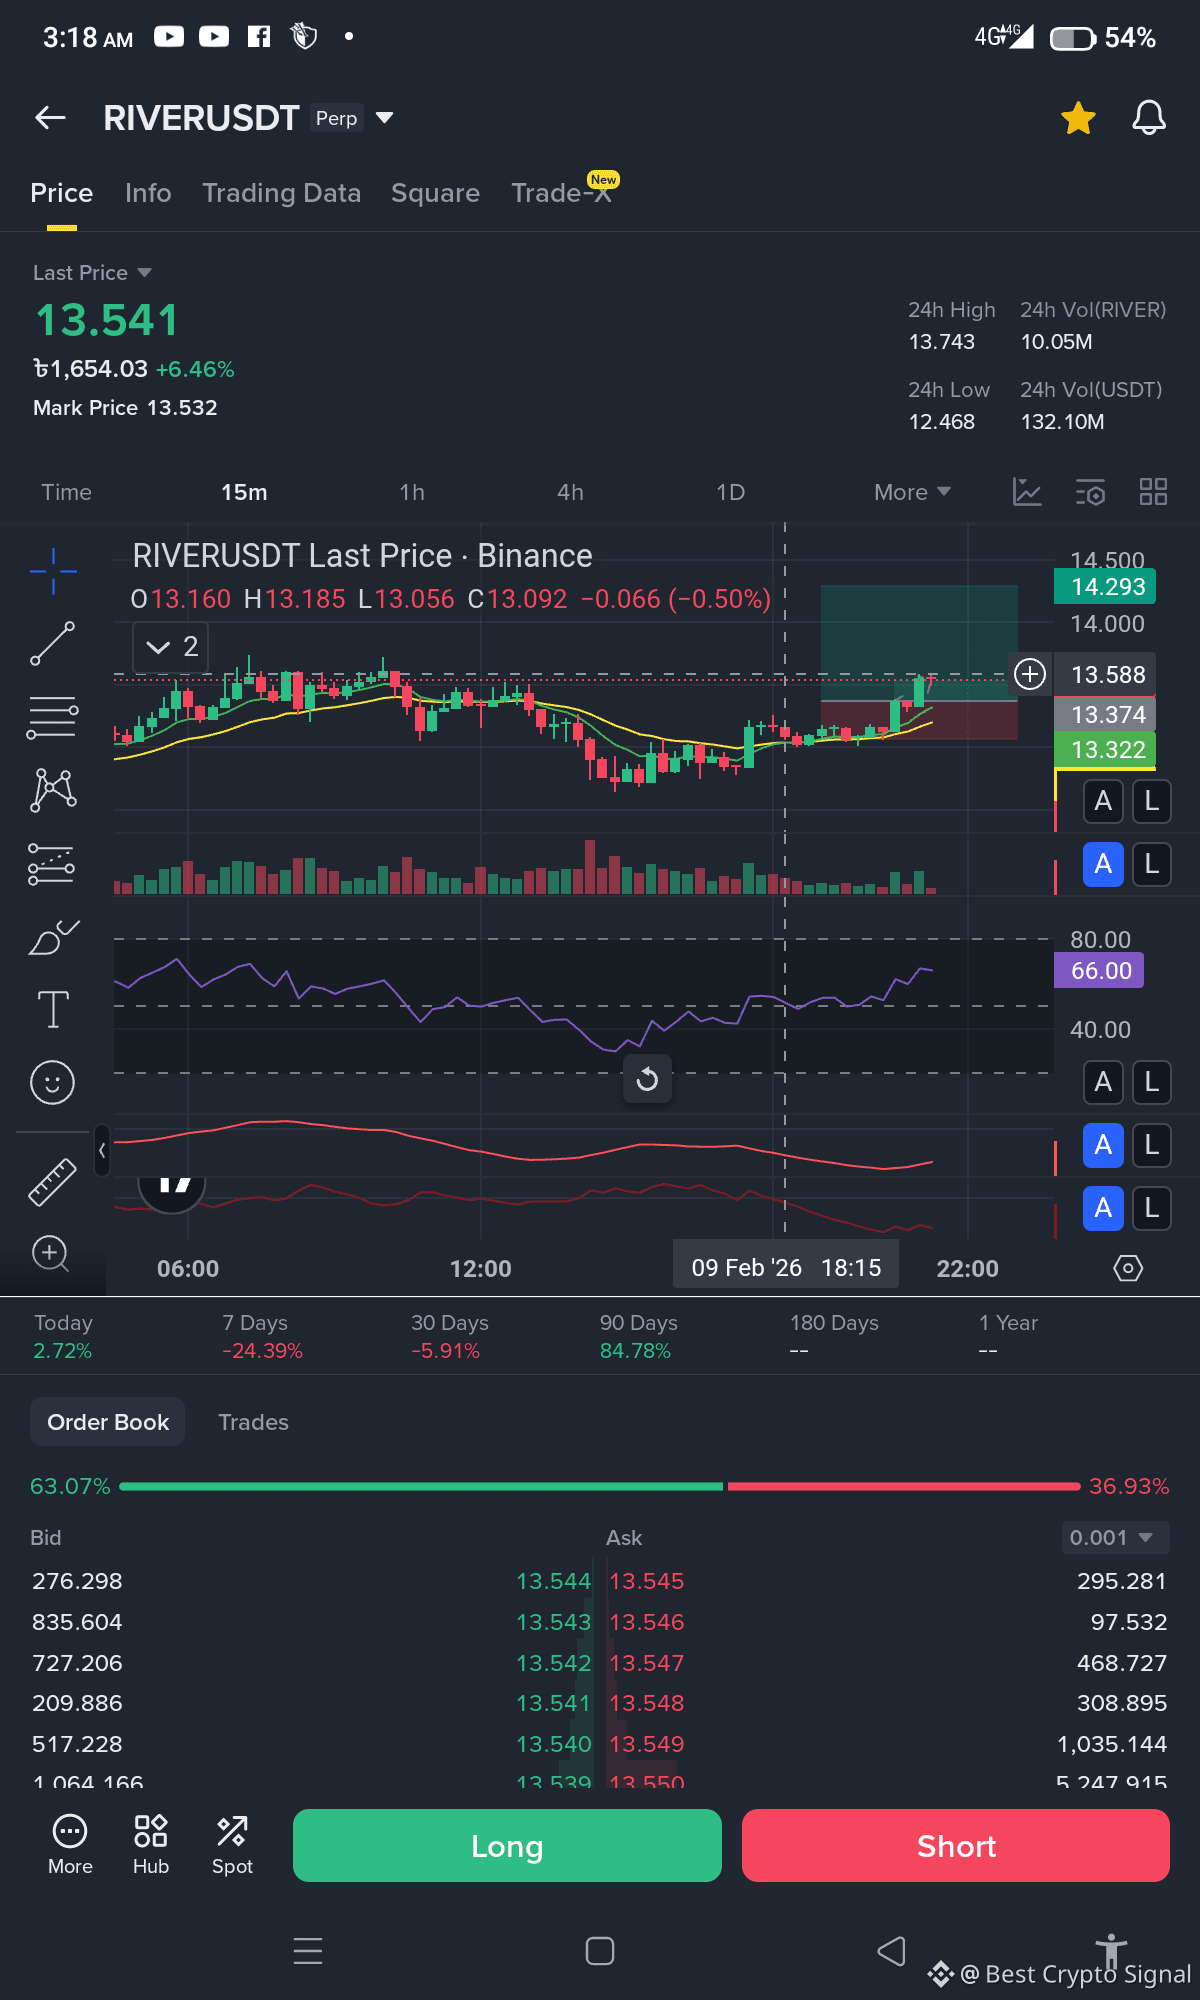This screenshot has height=2000, width=1200.
Task: Select the 1h timeframe
Action: (412, 492)
